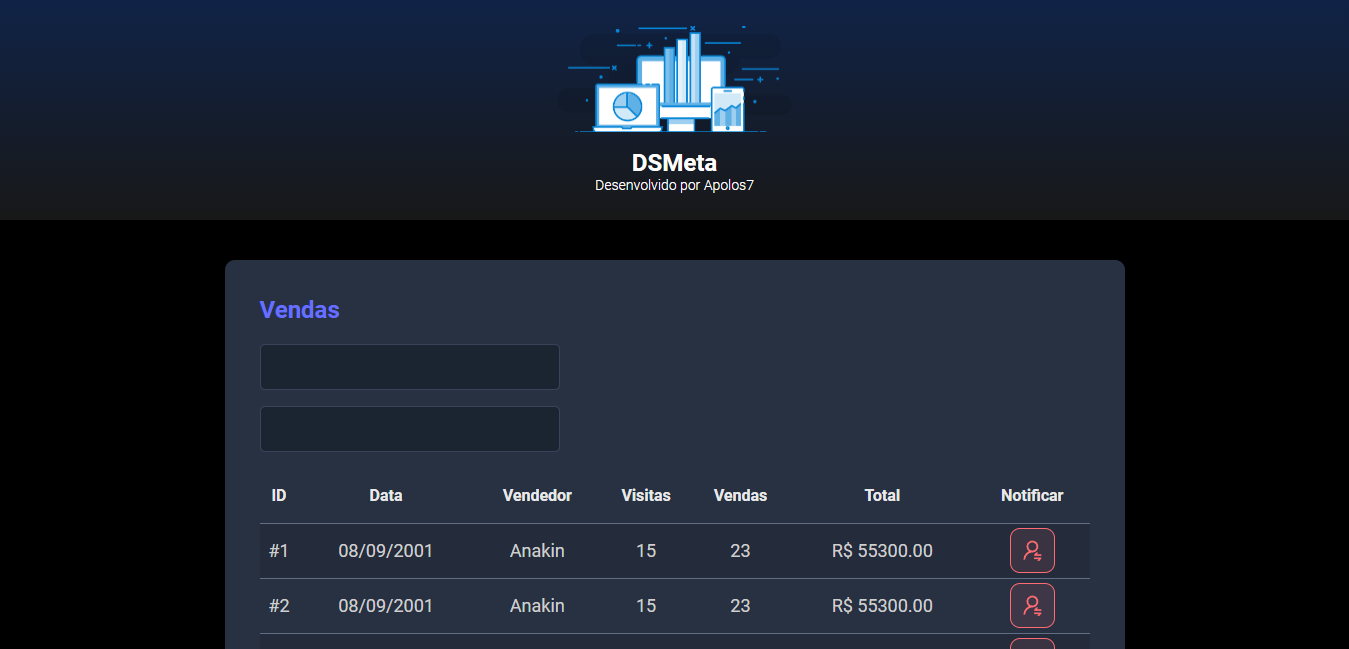The width and height of the screenshot is (1349, 649).
Task: Click visits value 15 in row #1
Action: coord(646,551)
